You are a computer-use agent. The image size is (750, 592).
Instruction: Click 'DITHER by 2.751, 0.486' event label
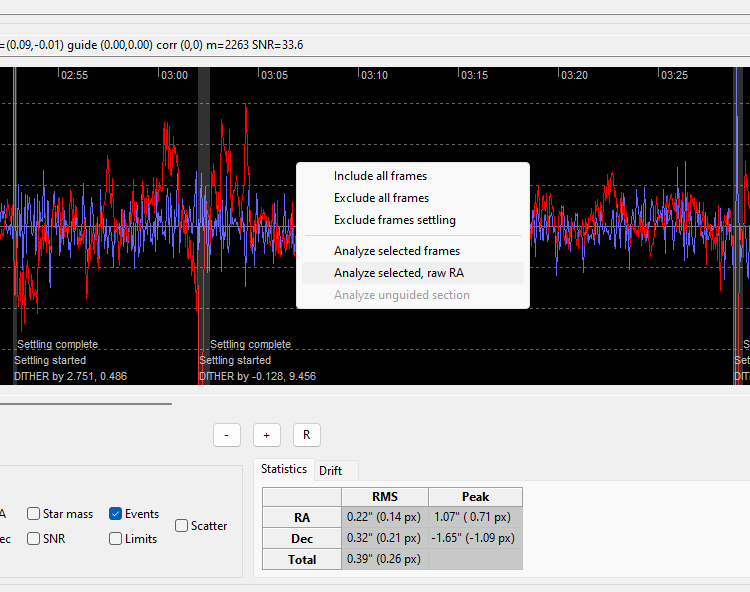click(70, 376)
